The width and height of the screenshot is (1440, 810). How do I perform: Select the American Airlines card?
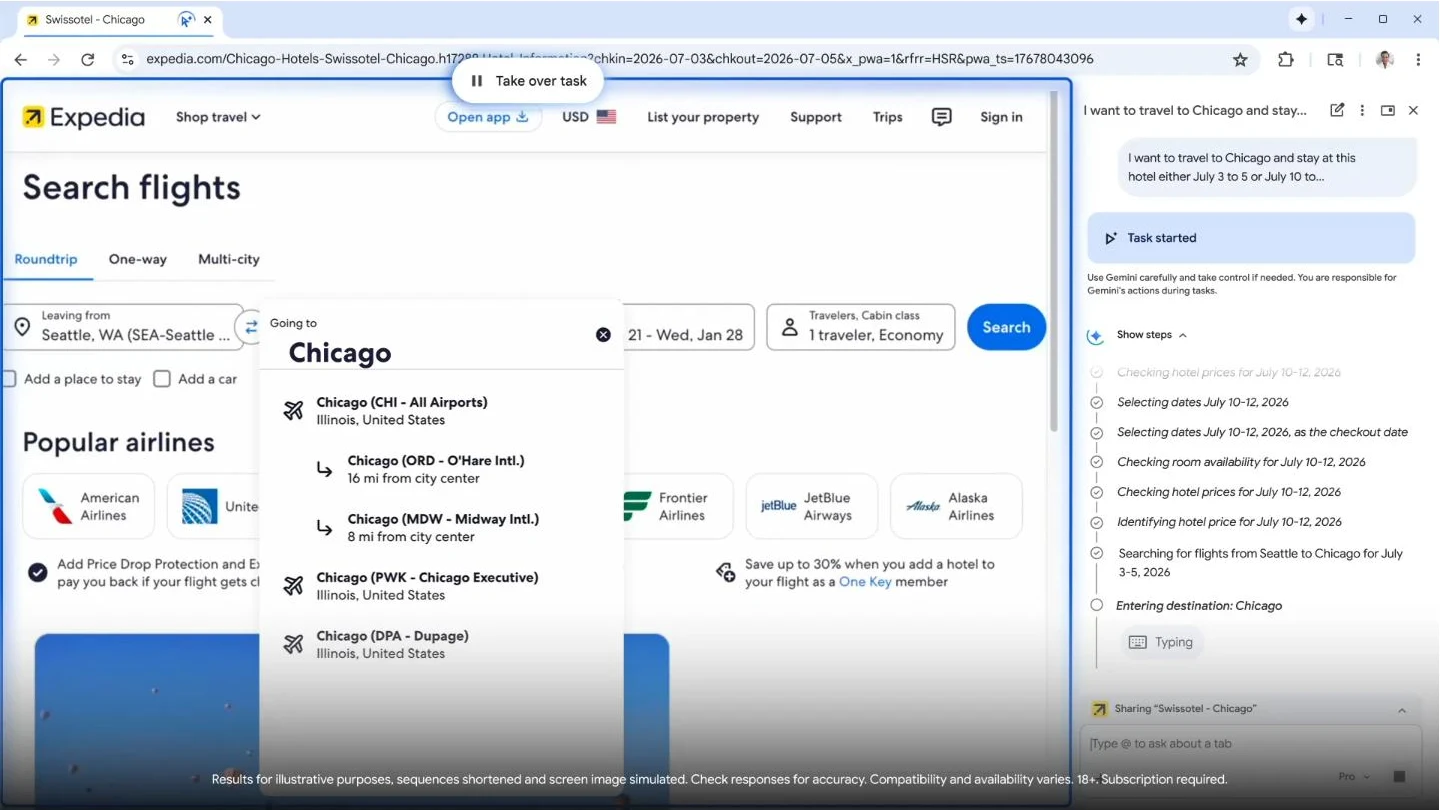89,506
